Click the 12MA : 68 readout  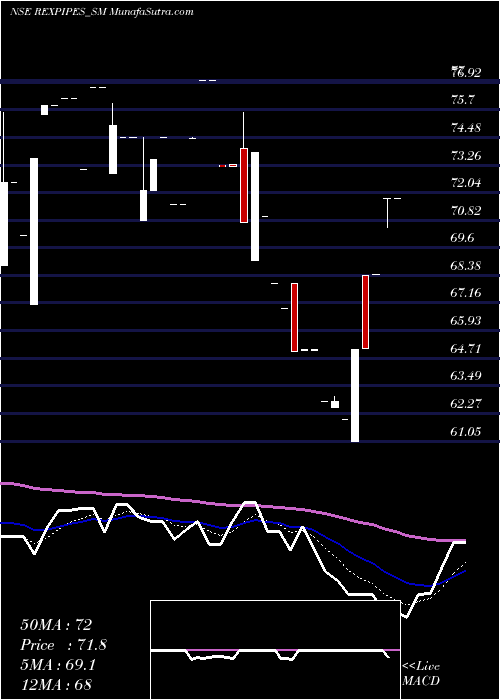pyautogui.click(x=56, y=684)
